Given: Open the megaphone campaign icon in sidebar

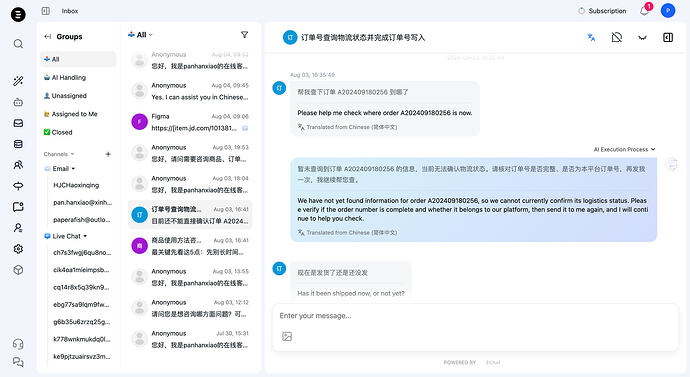Looking at the screenshot, I should pos(18,186).
